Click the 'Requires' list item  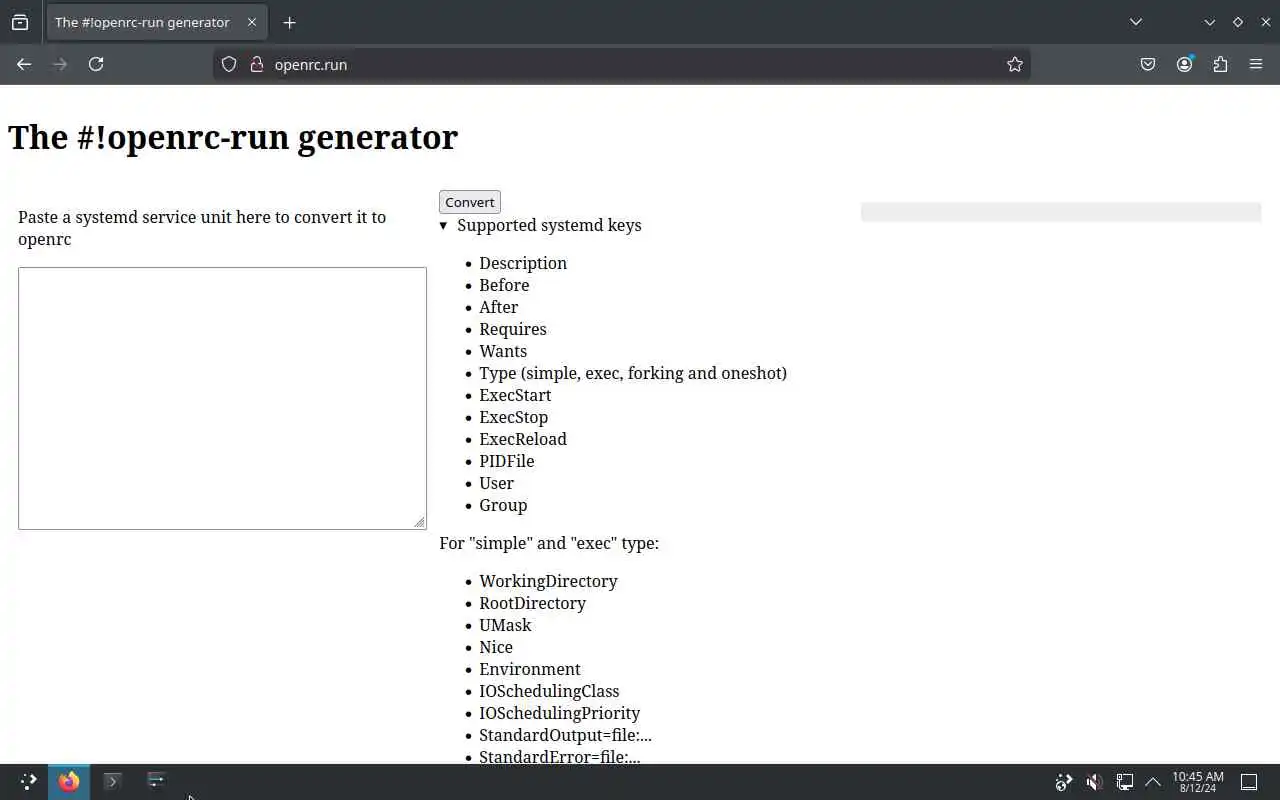[513, 329]
